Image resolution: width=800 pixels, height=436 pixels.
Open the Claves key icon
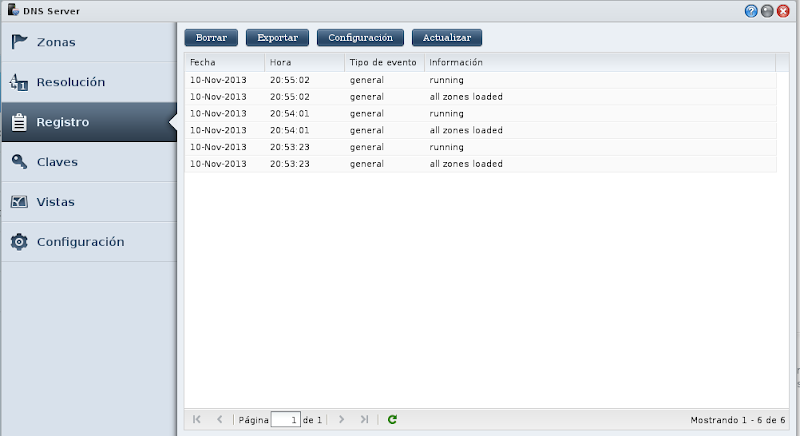tap(19, 162)
